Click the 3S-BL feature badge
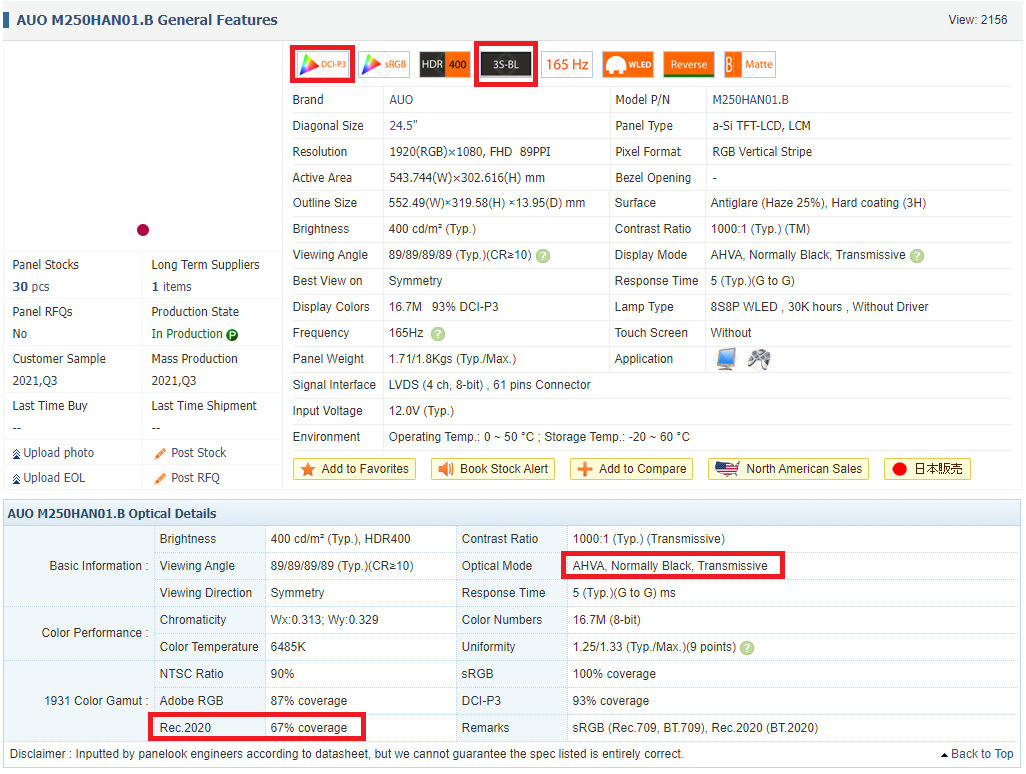The image size is (1026, 774). point(506,64)
